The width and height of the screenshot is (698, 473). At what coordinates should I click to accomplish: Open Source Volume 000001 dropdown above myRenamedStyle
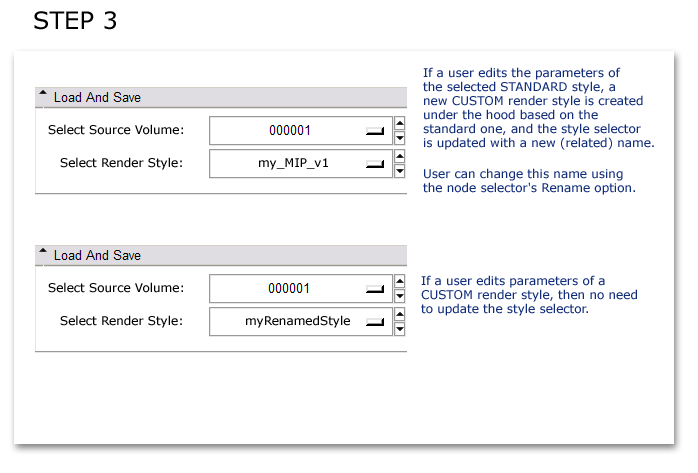point(300,288)
